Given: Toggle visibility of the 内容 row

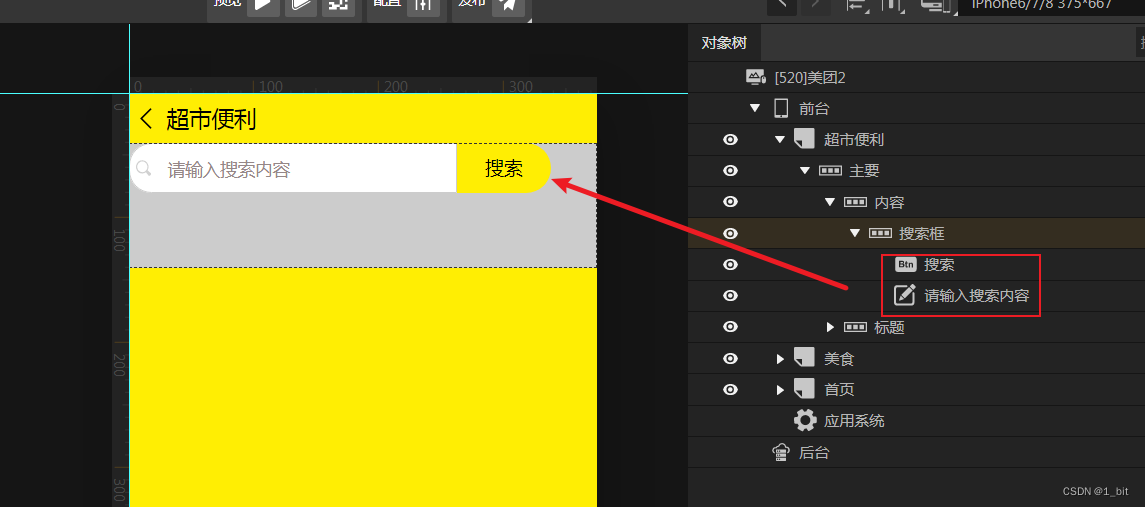Looking at the screenshot, I should (730, 202).
